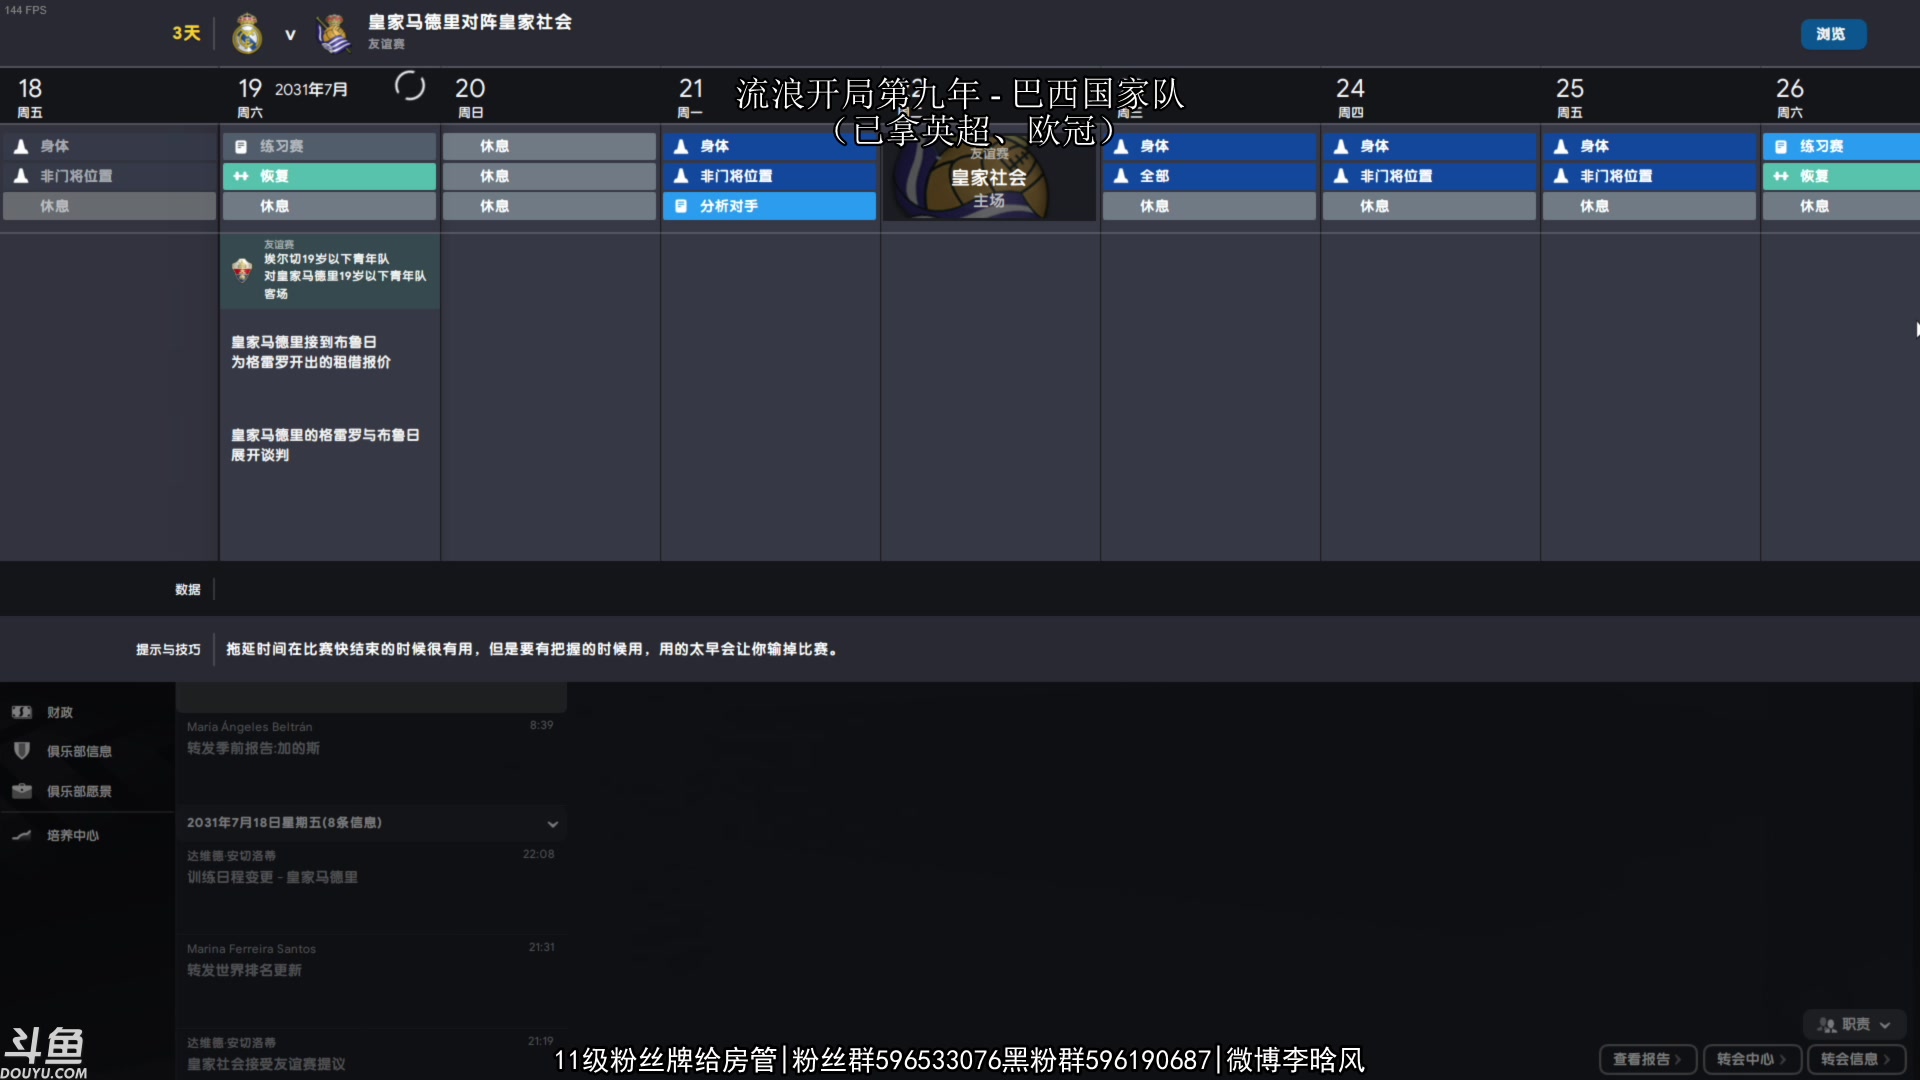1920x1080 pixels.
Task: Click the Real Sociedad crest in header
Action: point(333,34)
